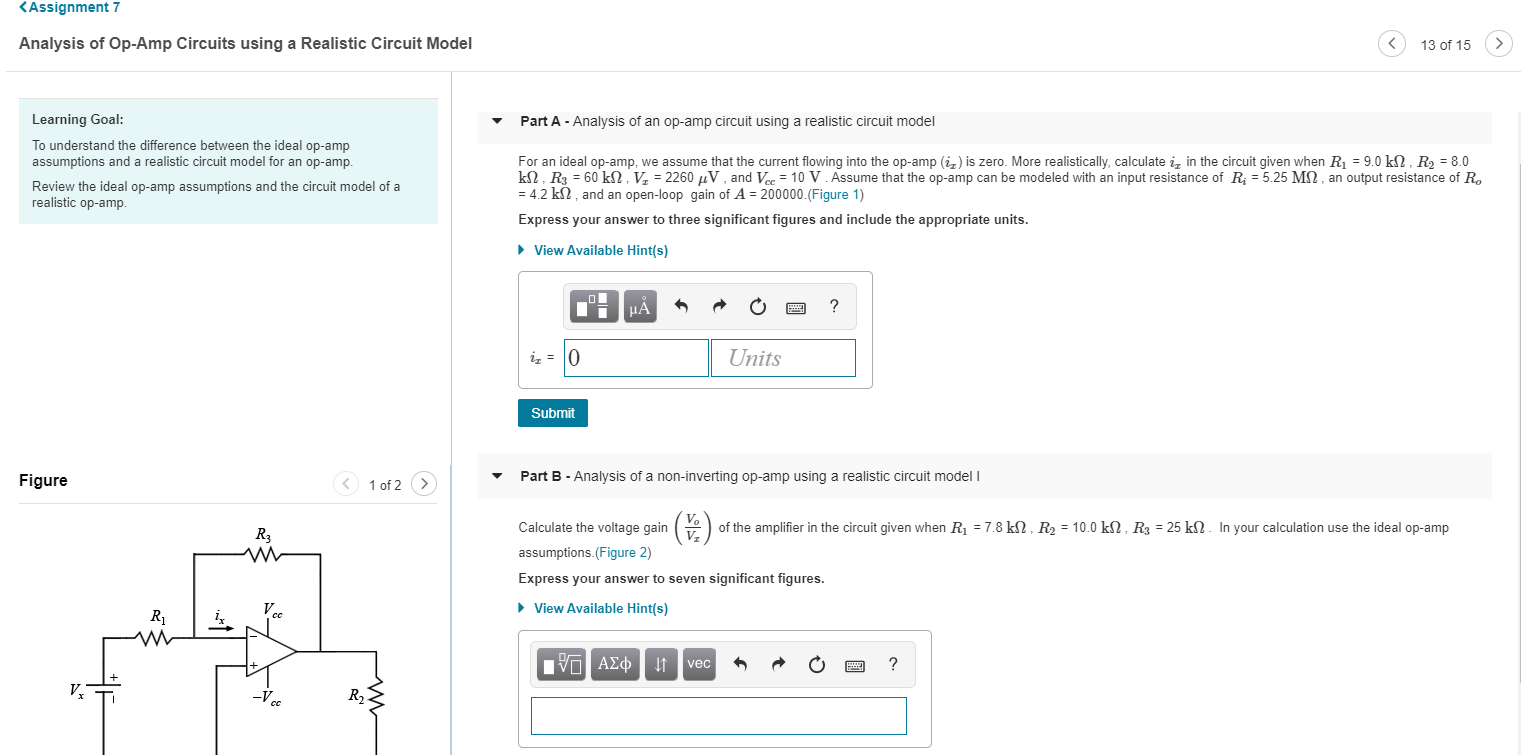Click the up-down arrow icon in Part B
1521x755 pixels.
pos(660,664)
